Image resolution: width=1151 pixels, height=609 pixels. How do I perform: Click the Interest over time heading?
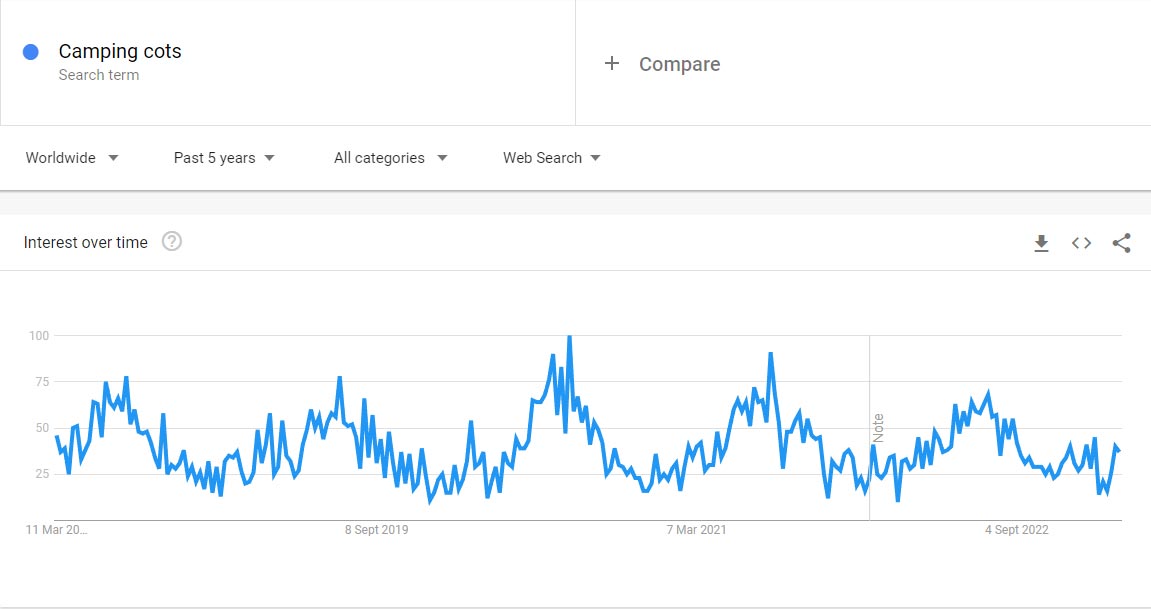pyautogui.click(x=86, y=242)
